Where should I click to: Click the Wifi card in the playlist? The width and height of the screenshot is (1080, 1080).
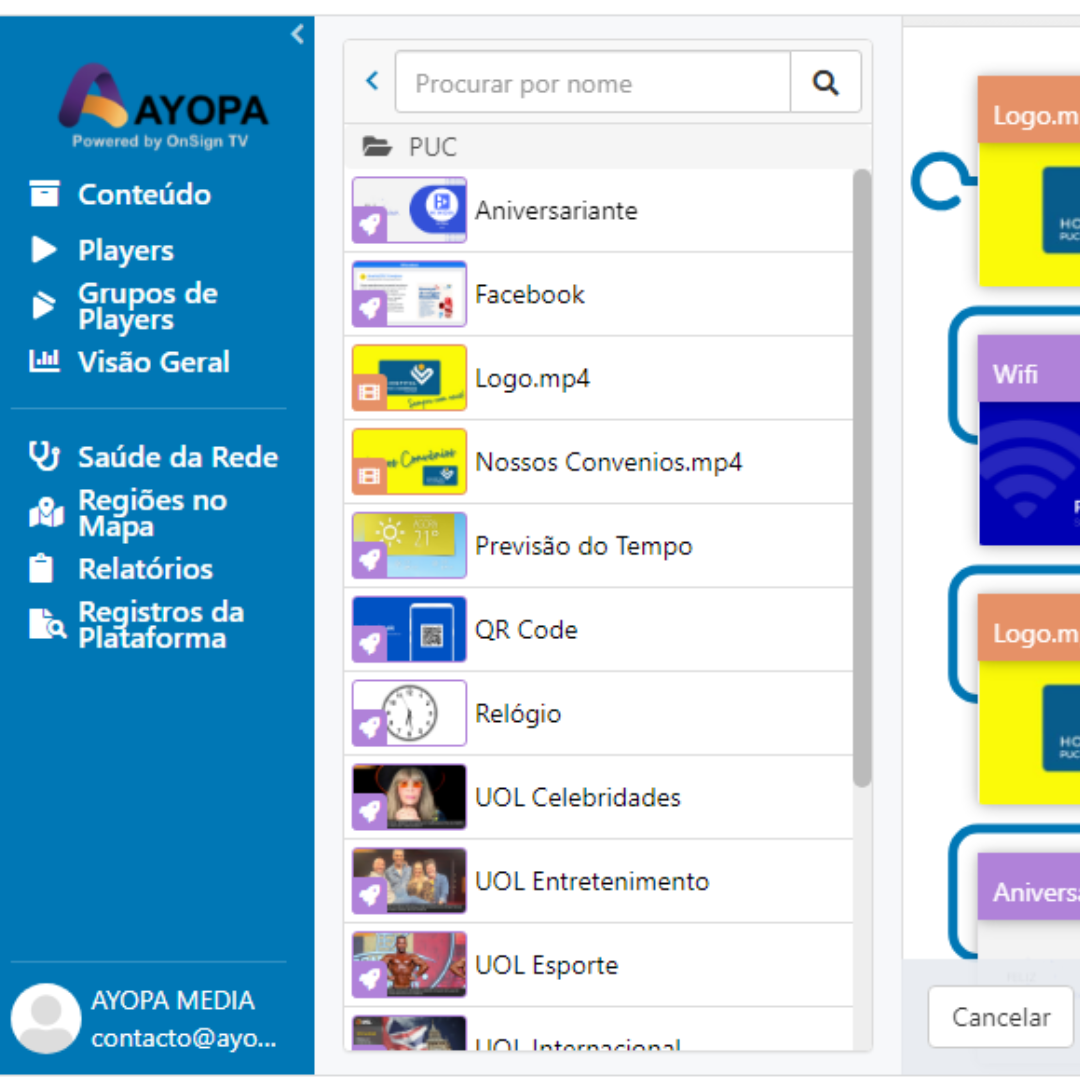(1029, 440)
